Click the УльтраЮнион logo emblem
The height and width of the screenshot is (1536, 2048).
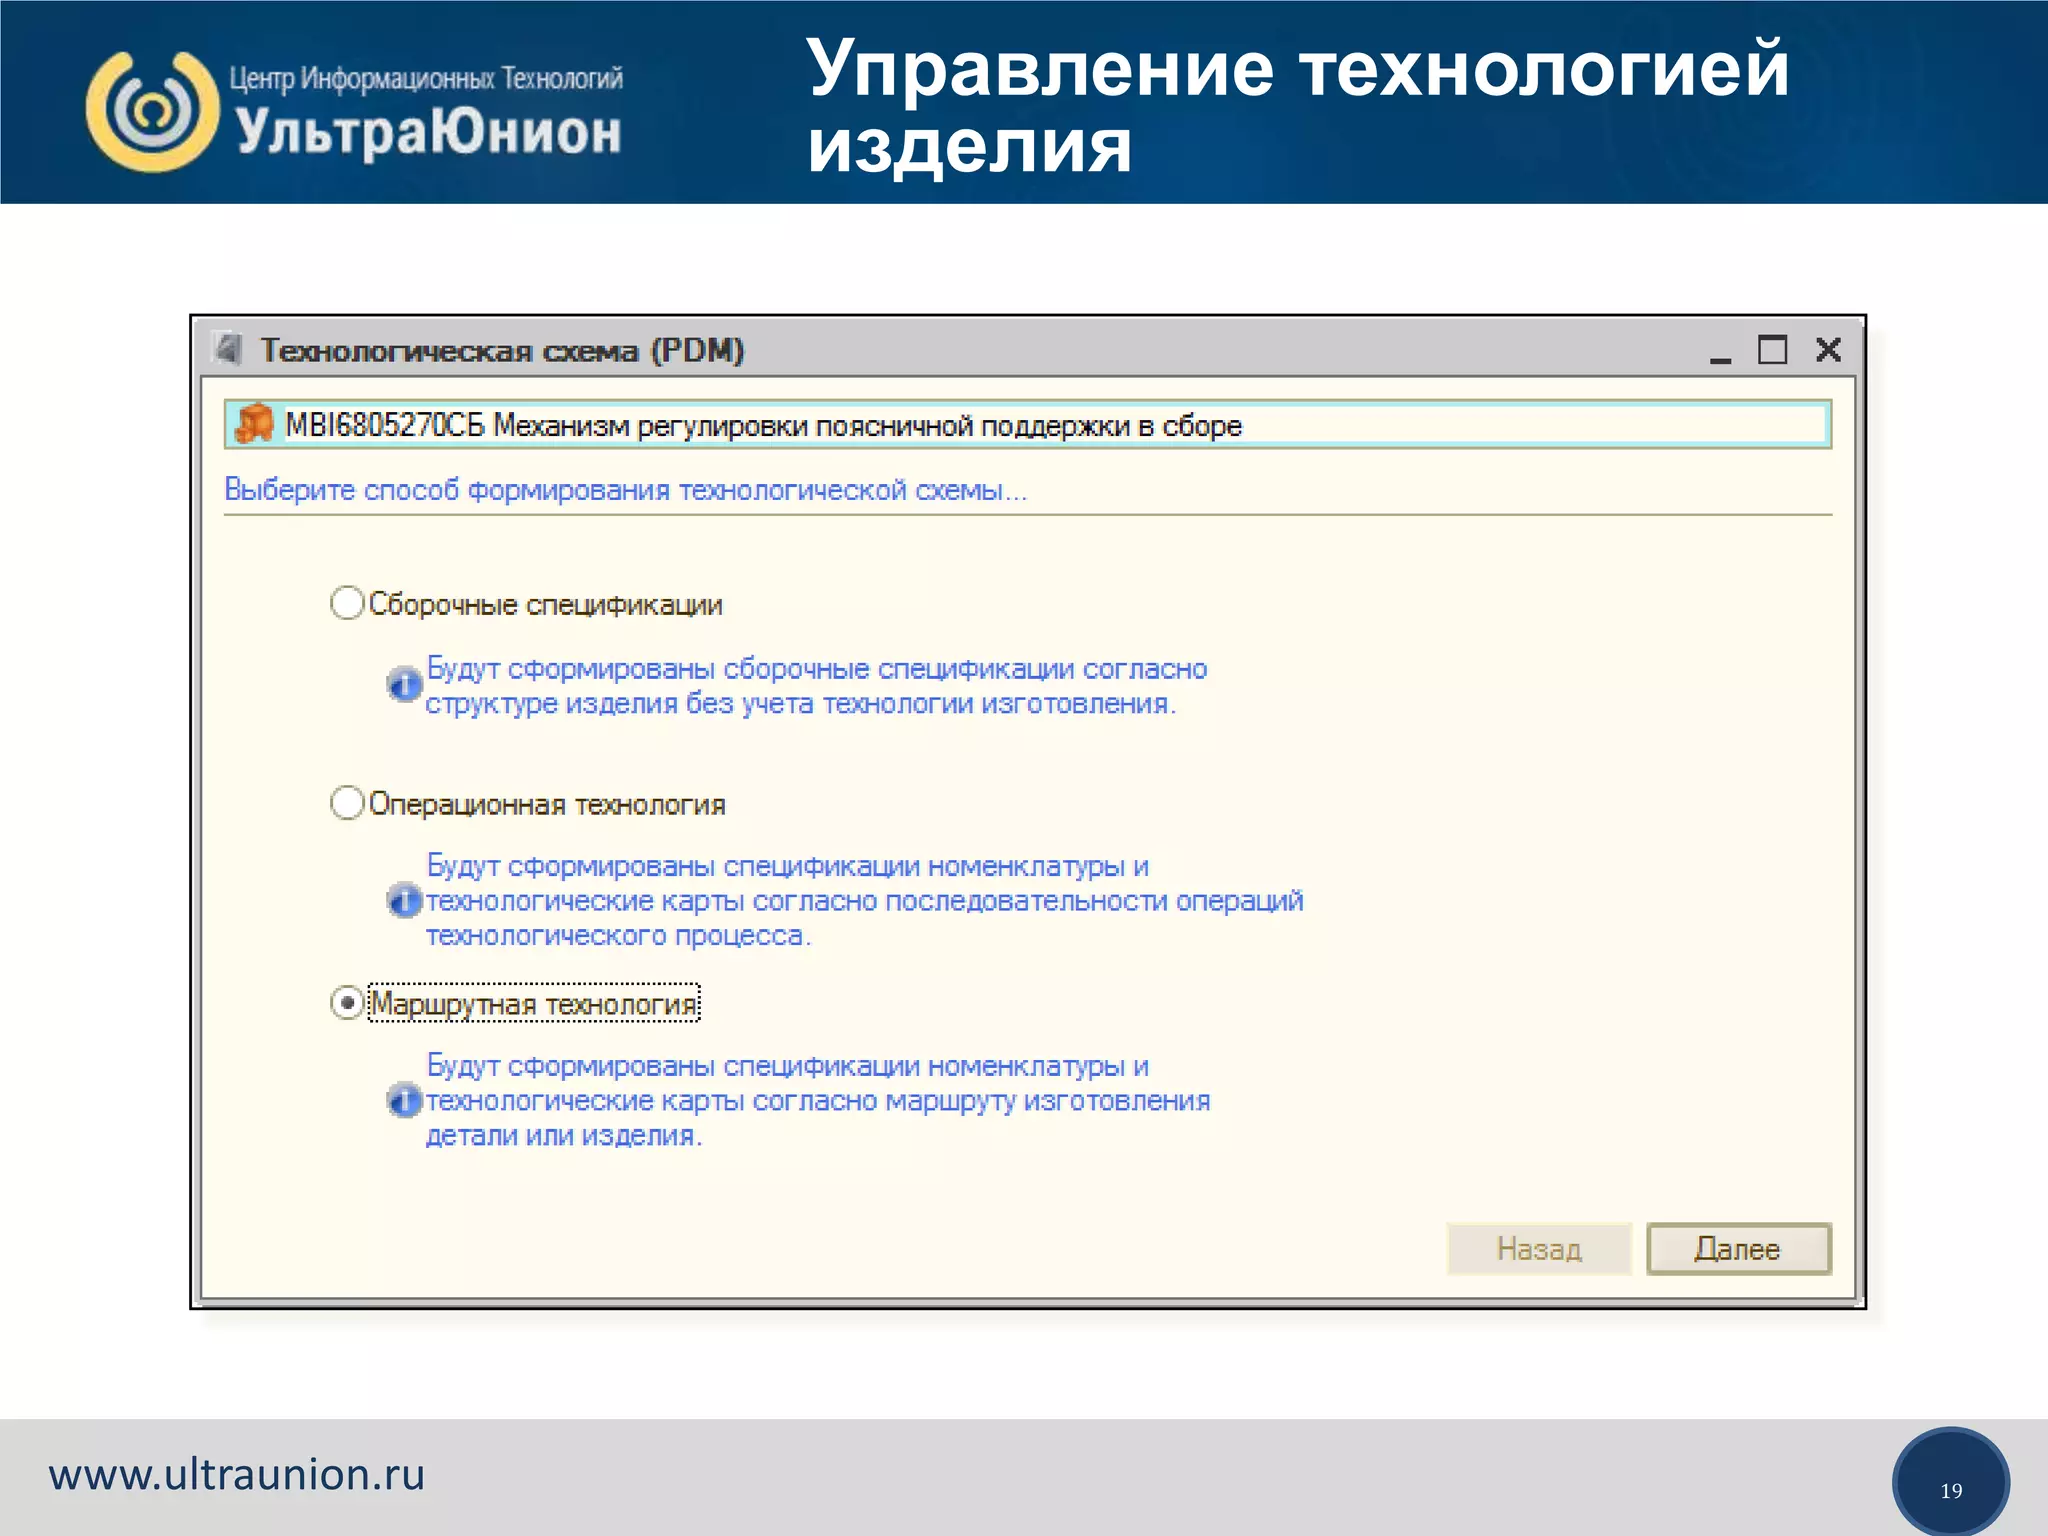tap(153, 110)
